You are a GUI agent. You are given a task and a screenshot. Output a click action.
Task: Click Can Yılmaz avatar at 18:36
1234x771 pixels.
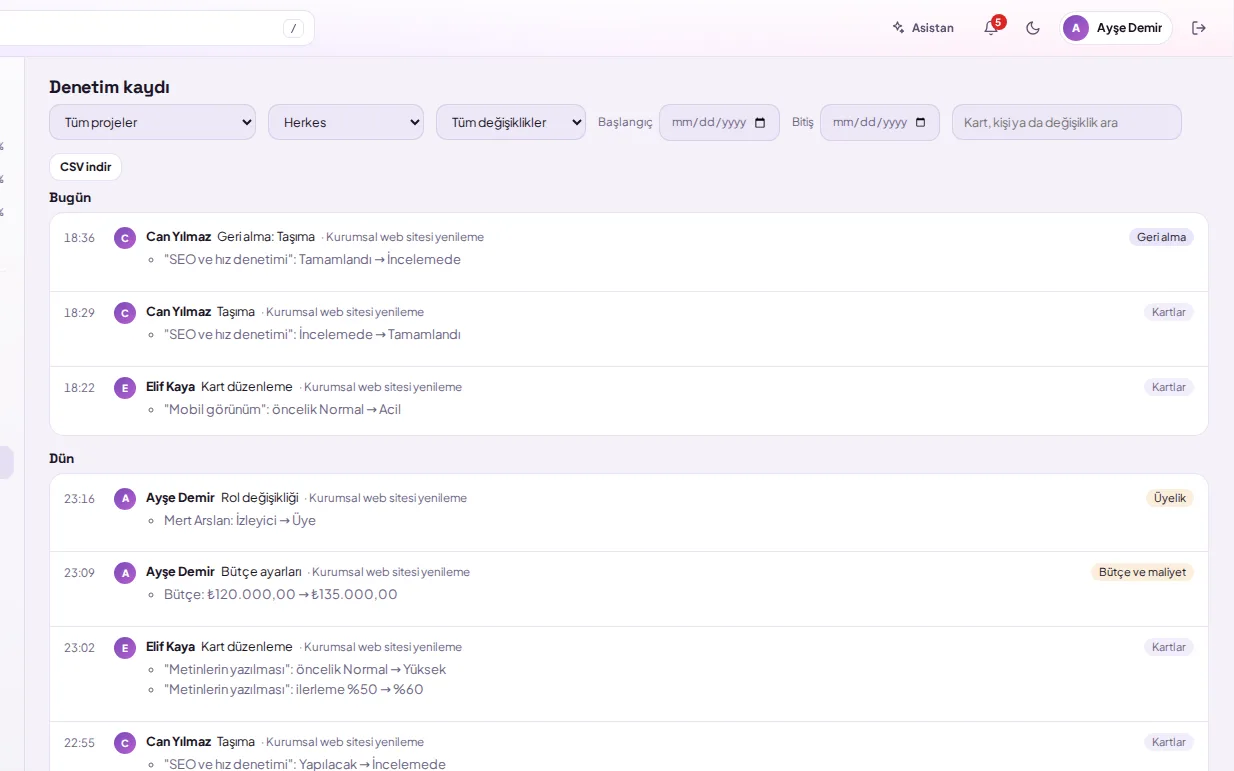pyautogui.click(x=125, y=238)
